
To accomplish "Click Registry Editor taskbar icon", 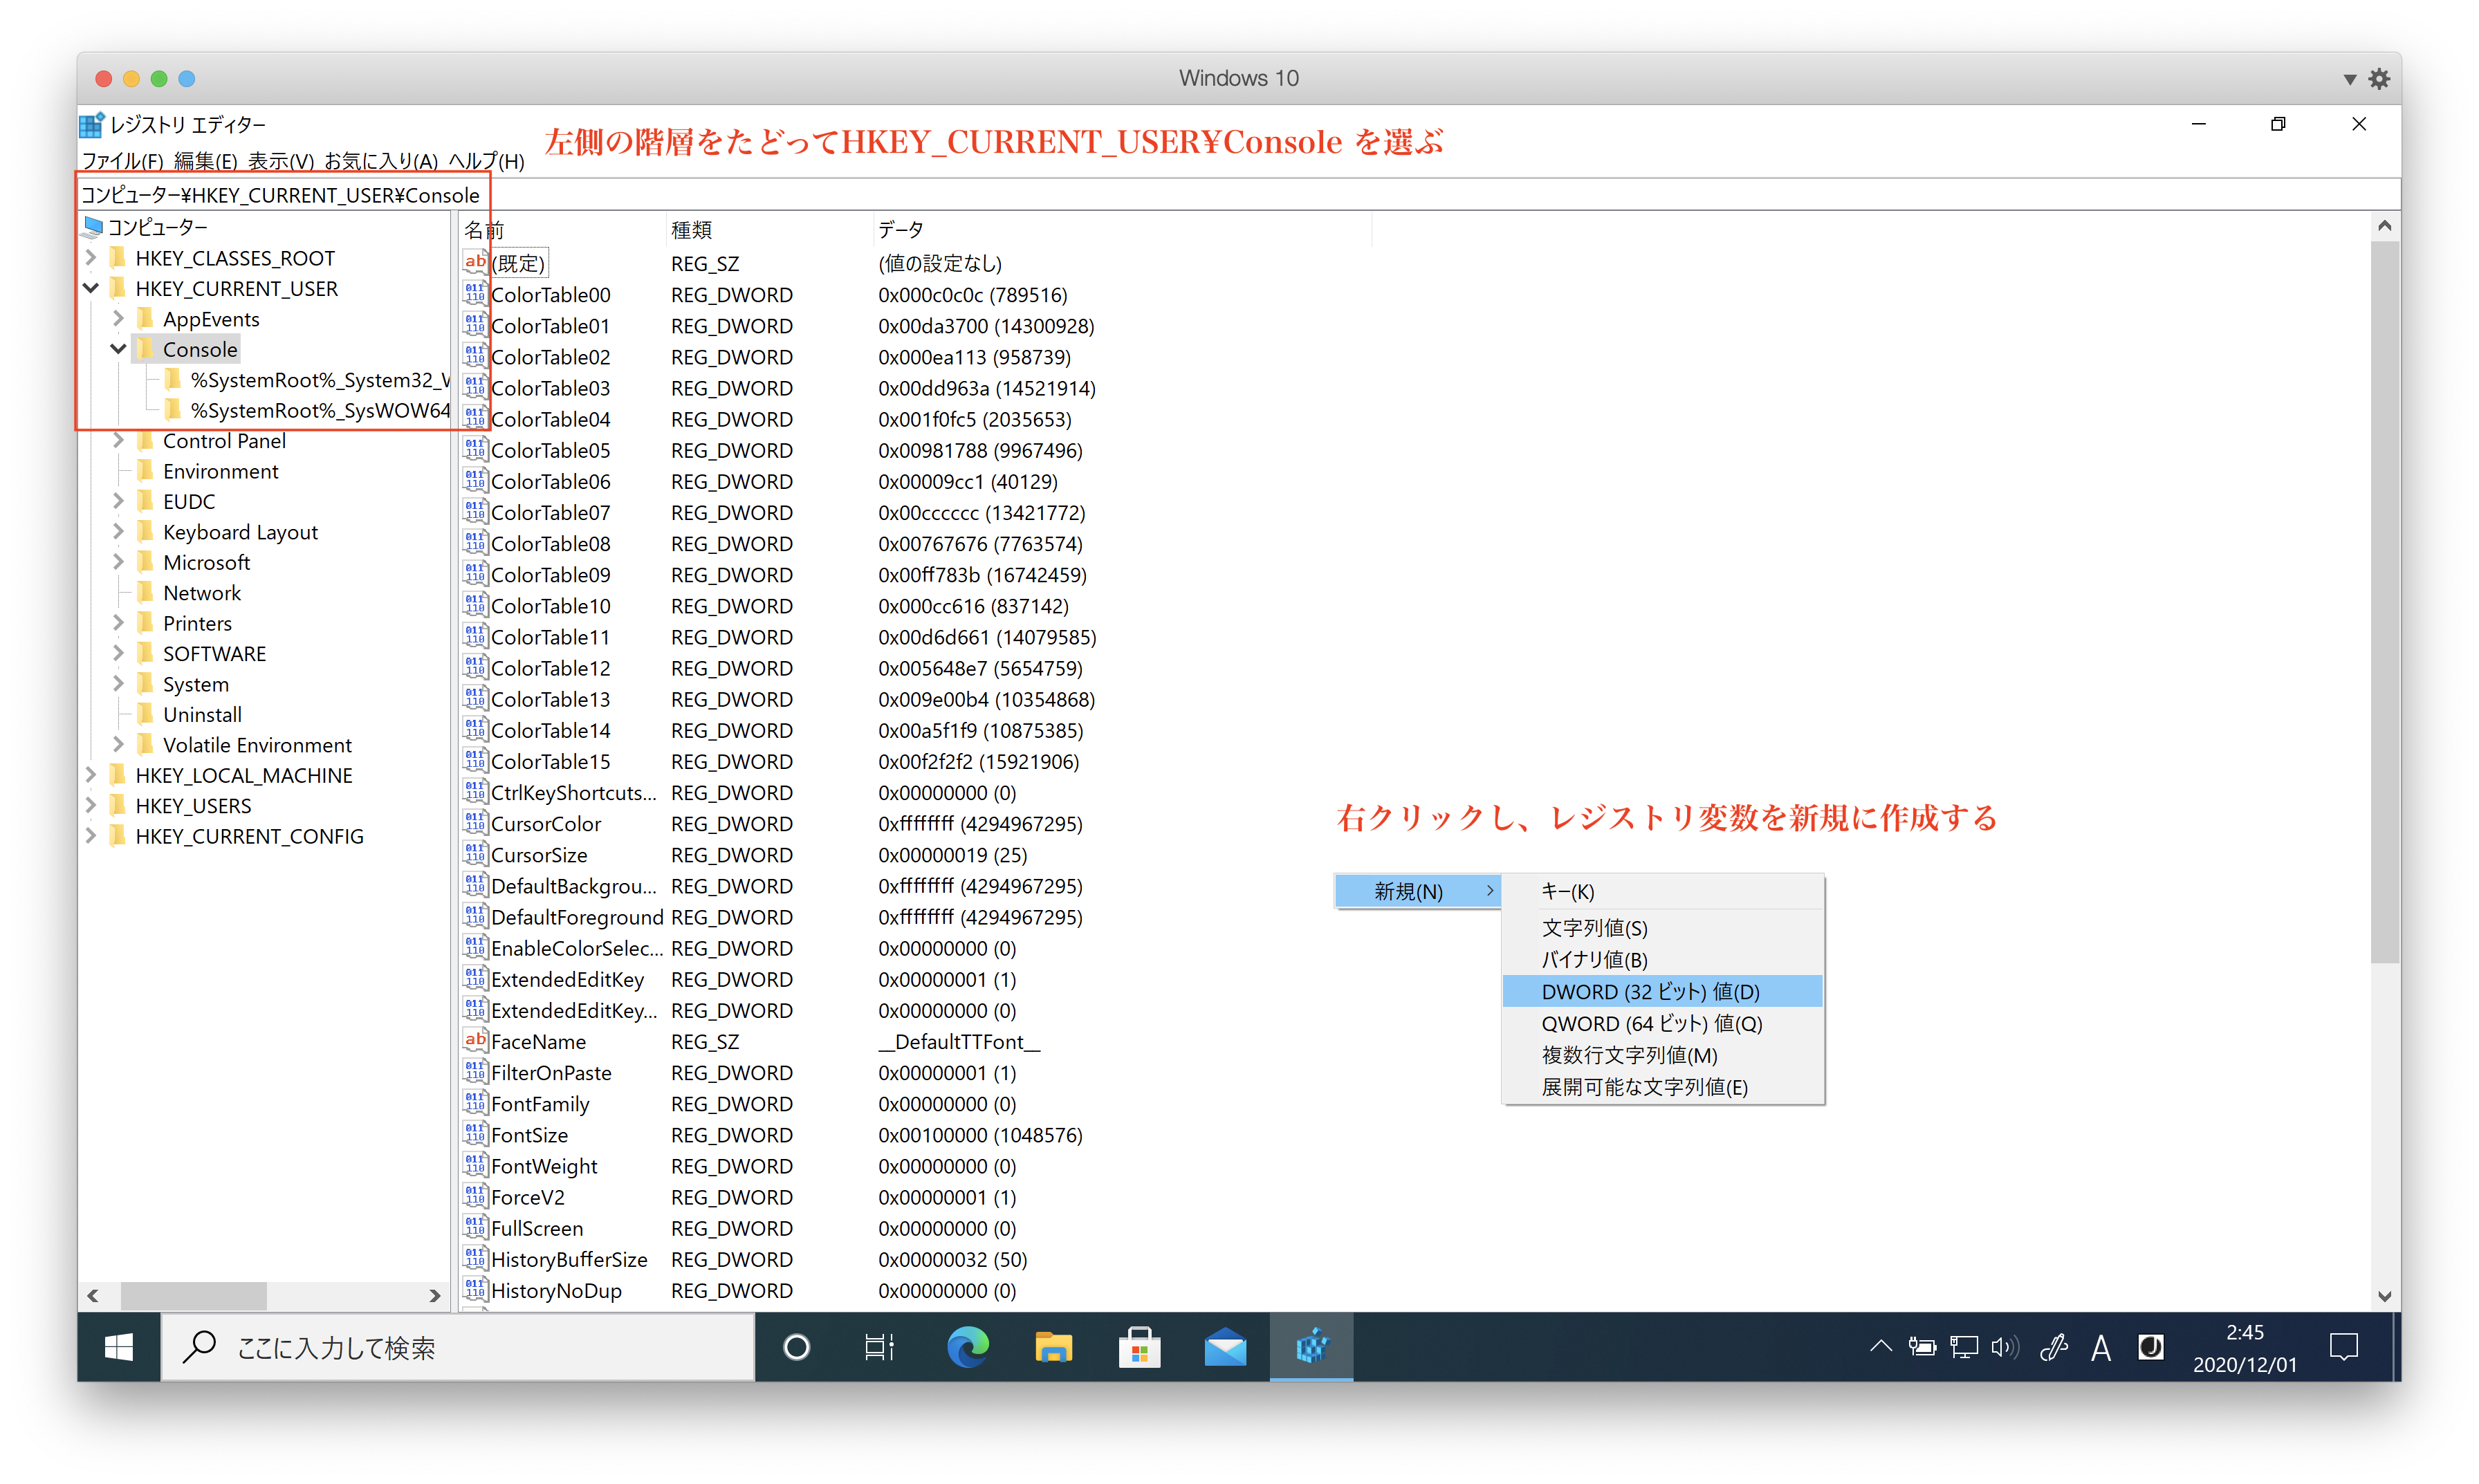I will [x=1311, y=1348].
